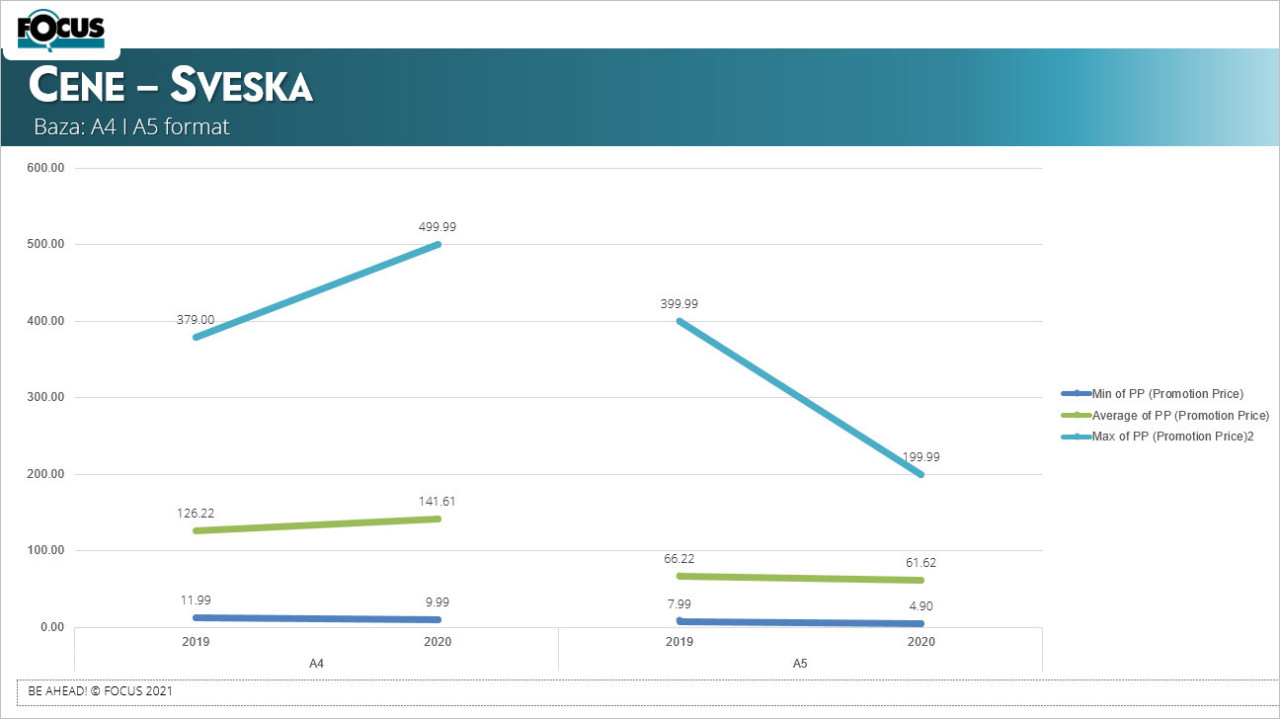Select the A4 category axis label

[316, 663]
